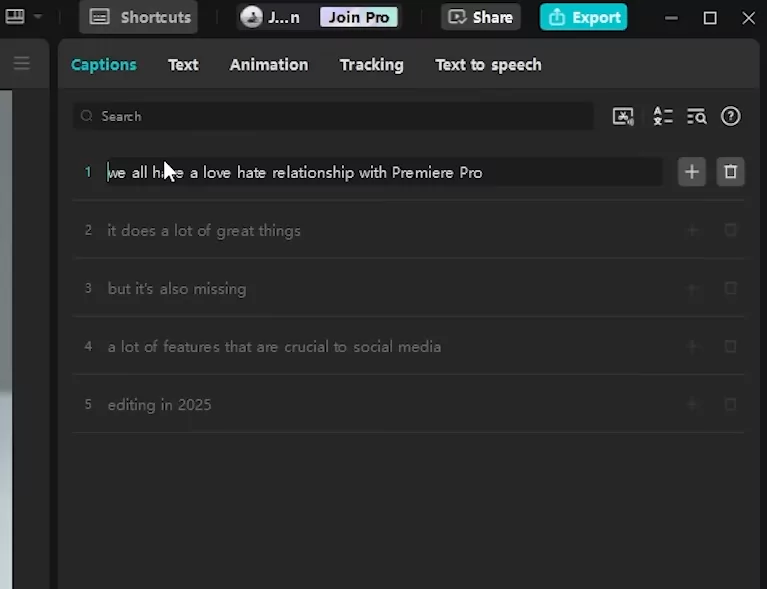Click the Join Pro badge
This screenshot has width=767, height=589.
(358, 17)
